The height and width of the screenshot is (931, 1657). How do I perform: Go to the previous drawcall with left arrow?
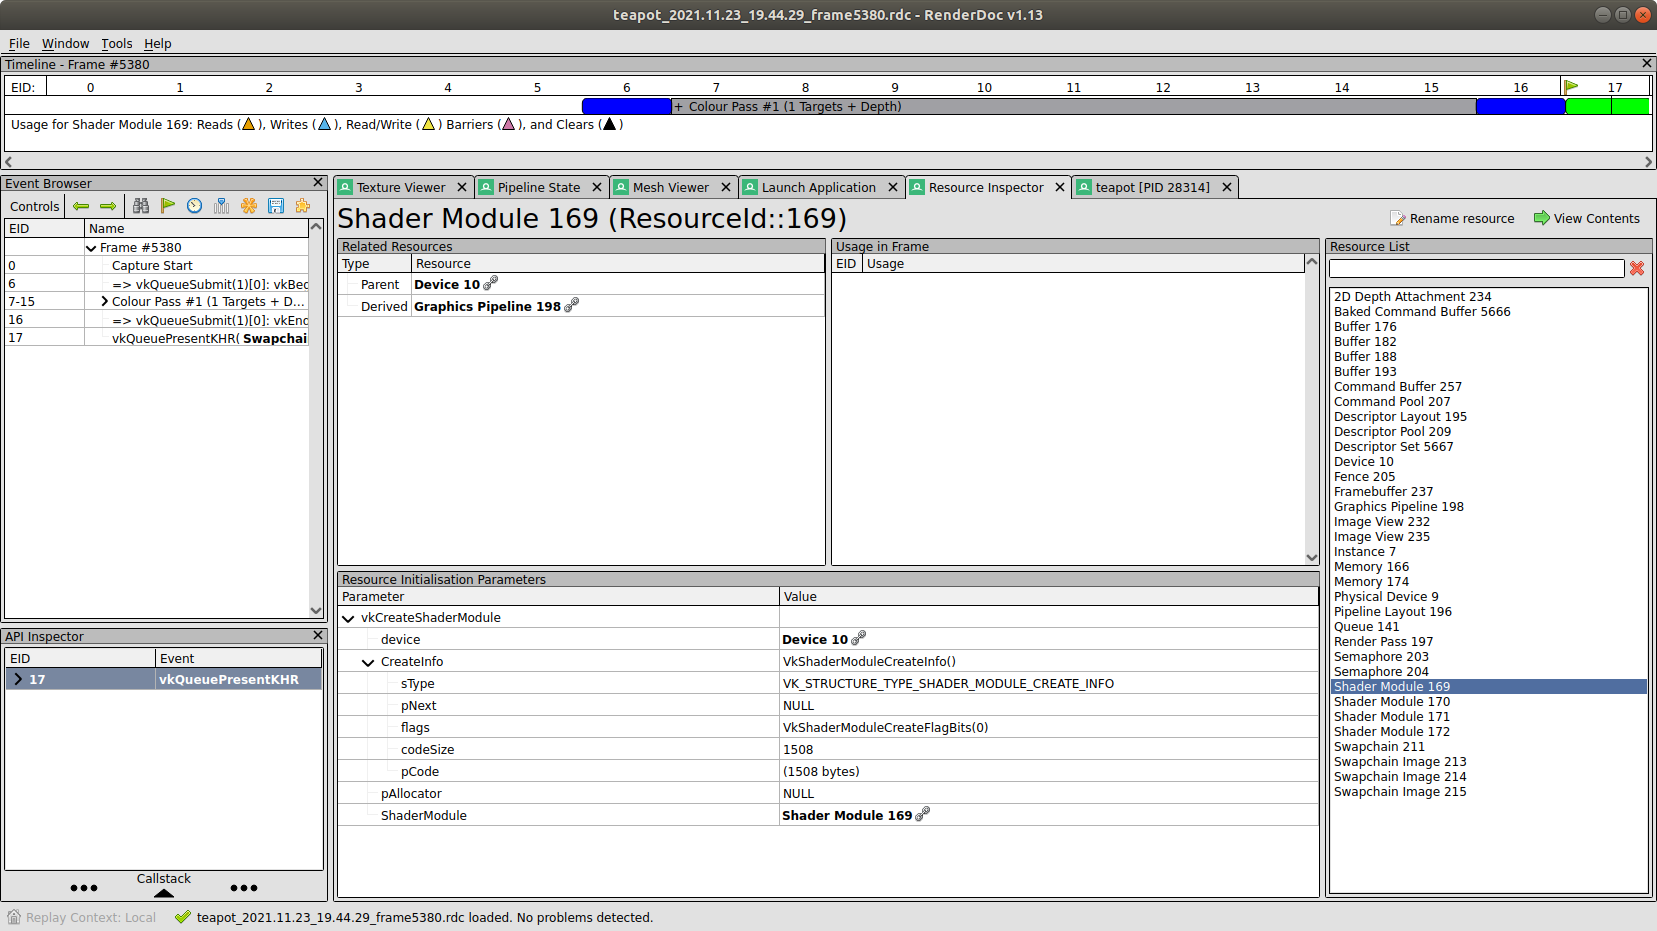81,206
